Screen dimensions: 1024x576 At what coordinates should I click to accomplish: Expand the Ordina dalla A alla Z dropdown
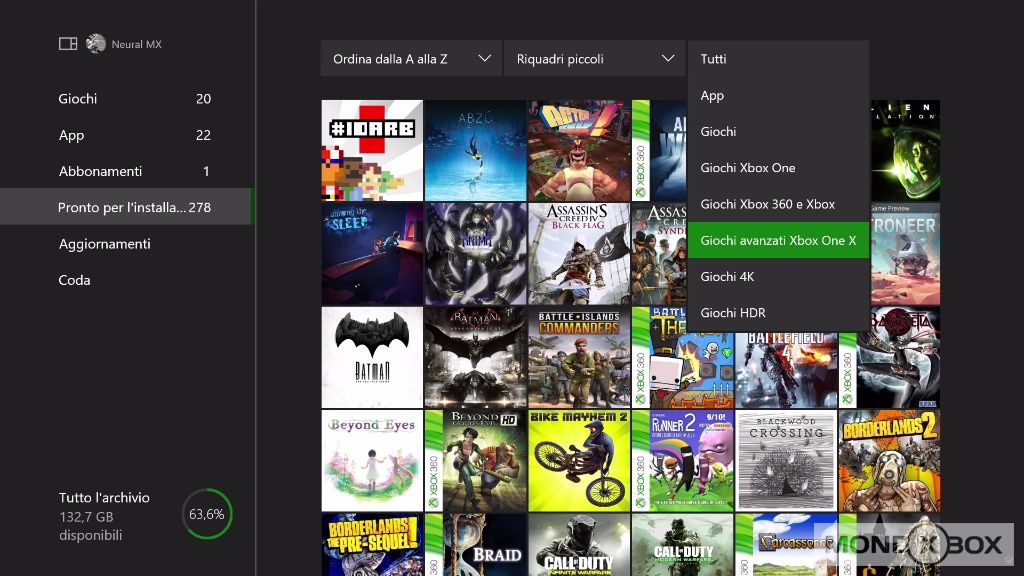411,59
